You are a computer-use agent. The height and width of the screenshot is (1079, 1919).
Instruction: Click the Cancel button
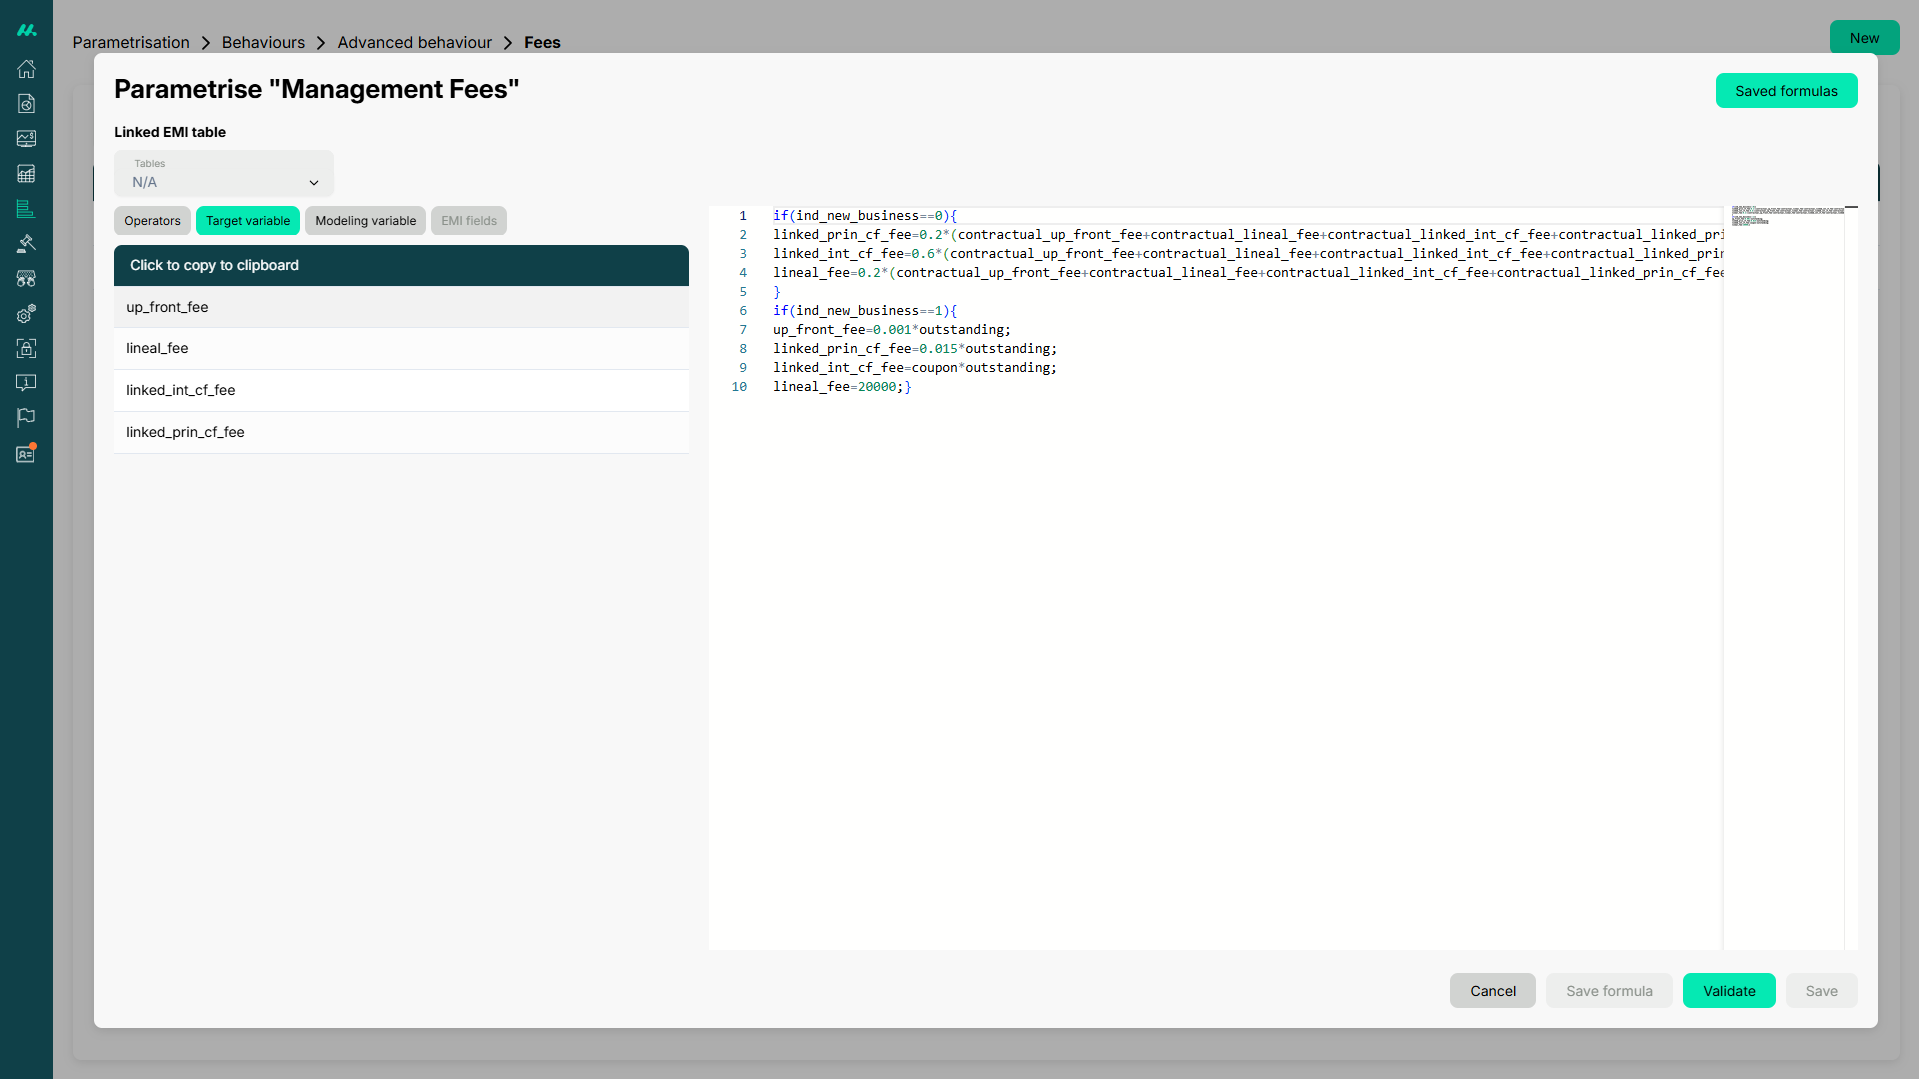(x=1492, y=991)
